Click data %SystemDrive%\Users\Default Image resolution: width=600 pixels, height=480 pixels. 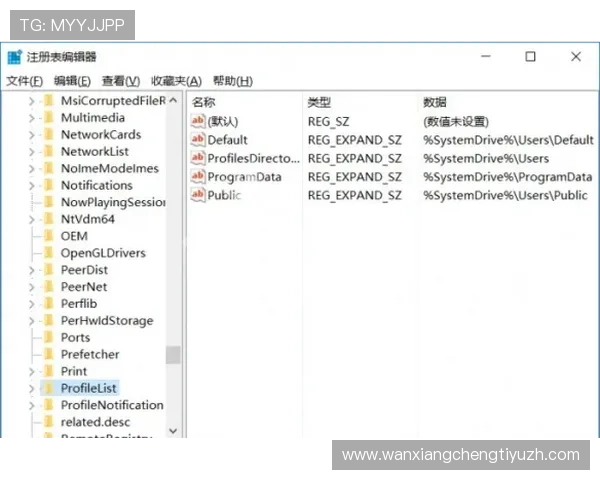click(509, 140)
